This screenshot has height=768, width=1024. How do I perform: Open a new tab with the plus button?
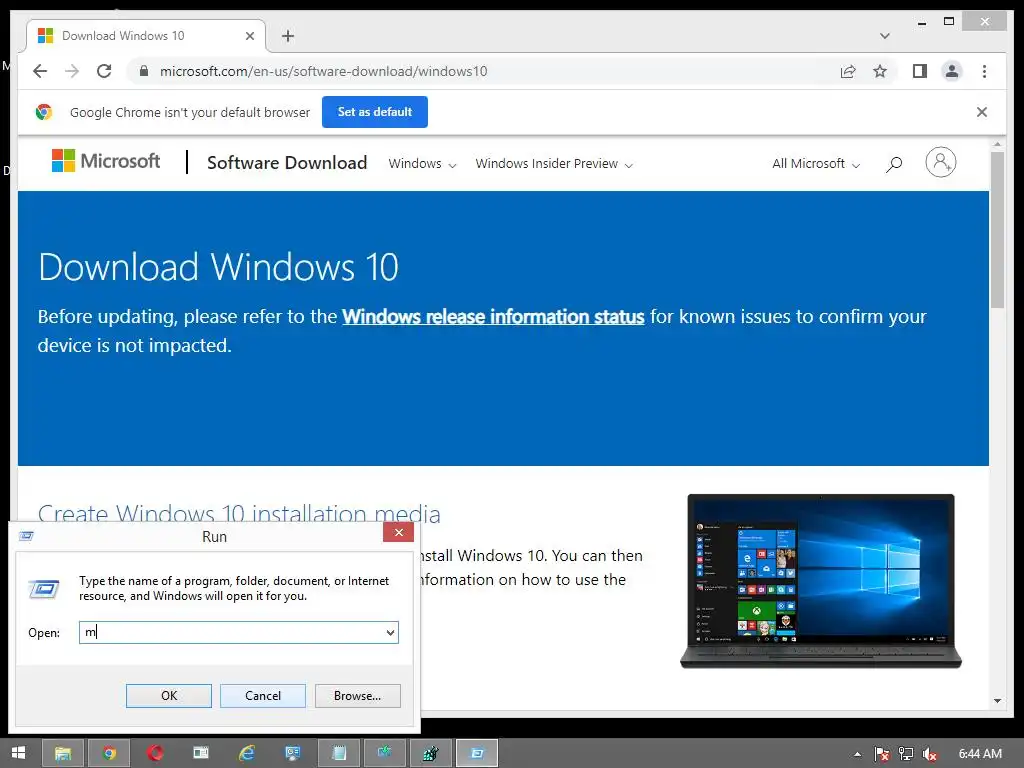[x=288, y=36]
